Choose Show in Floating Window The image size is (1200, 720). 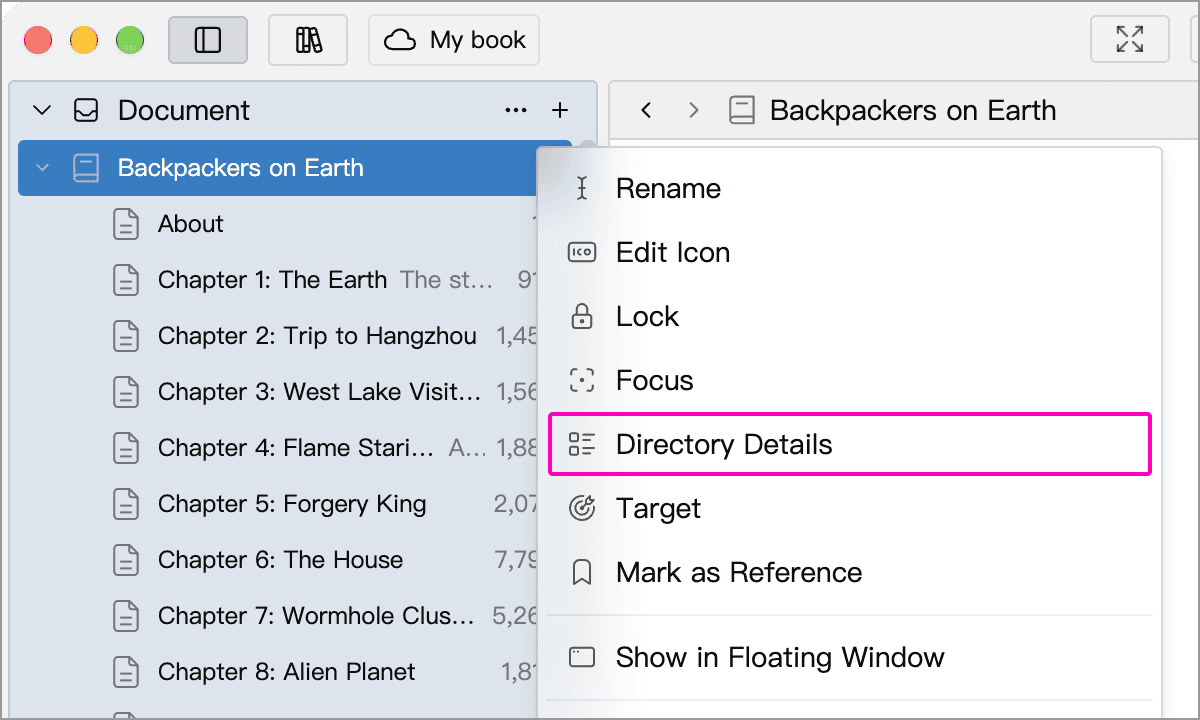pyautogui.click(x=850, y=657)
